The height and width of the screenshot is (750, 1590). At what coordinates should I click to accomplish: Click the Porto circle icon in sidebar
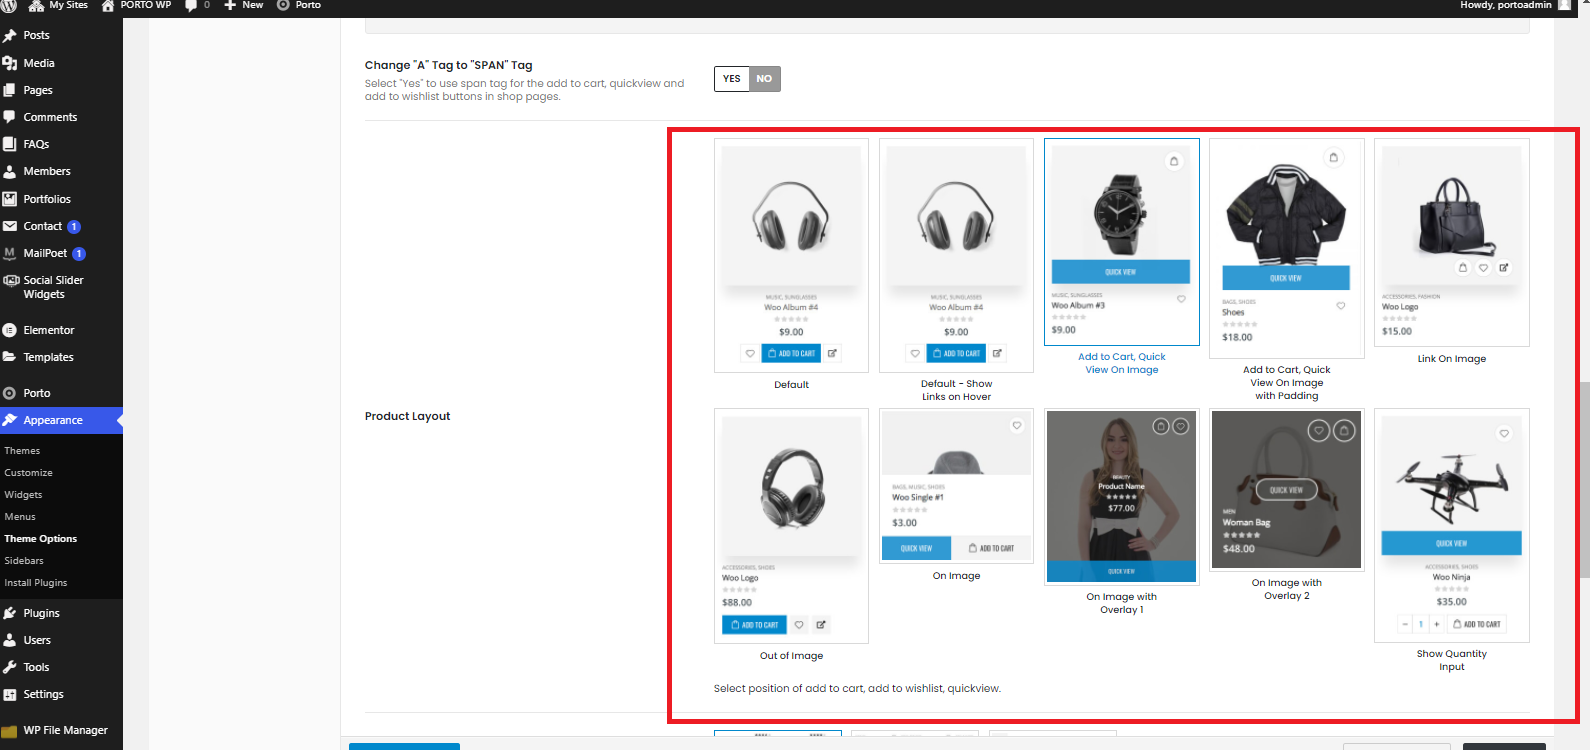(x=10, y=393)
